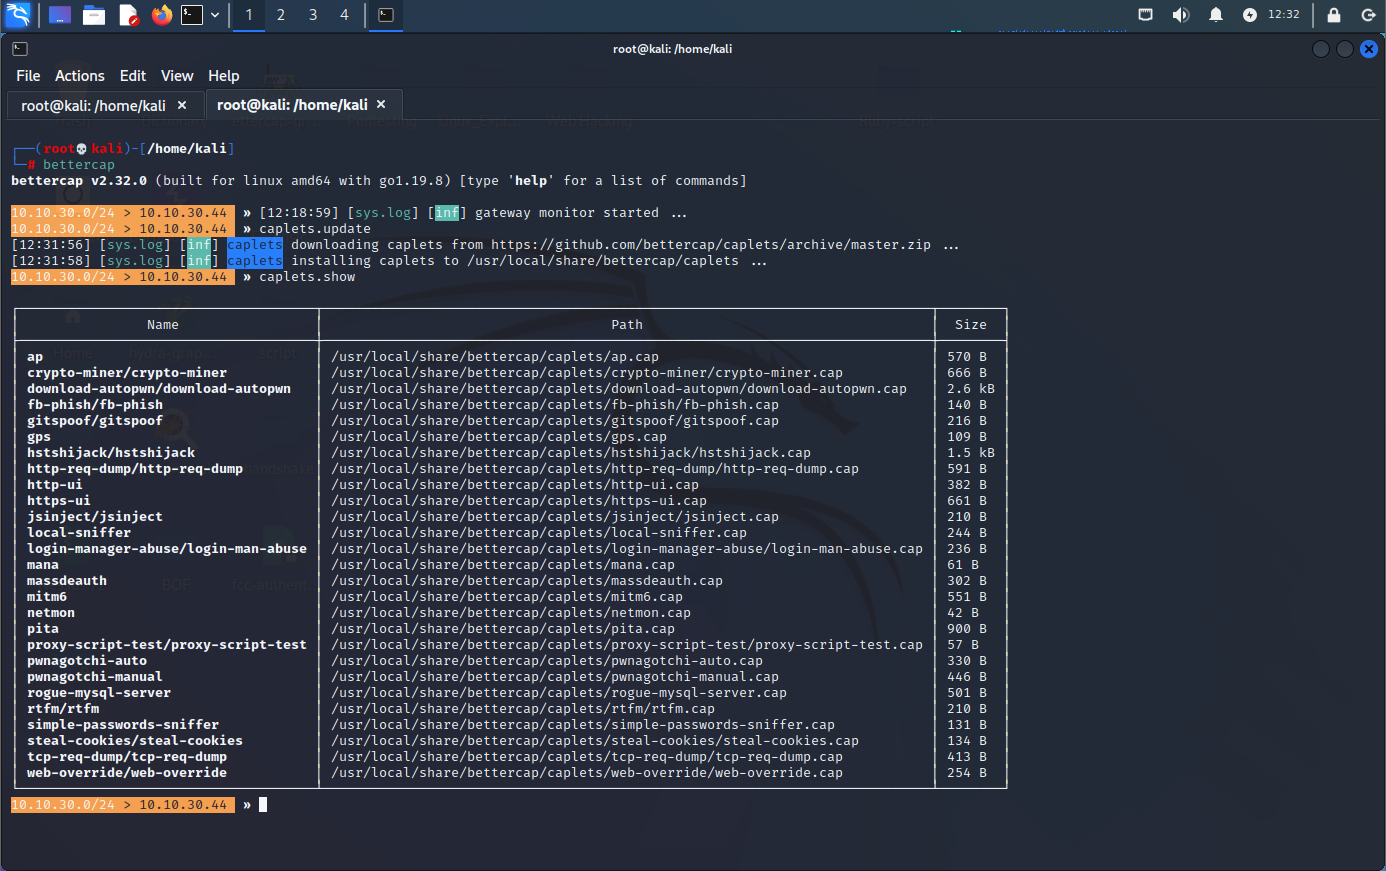Click the github caplets master.zip URL

[711, 245]
